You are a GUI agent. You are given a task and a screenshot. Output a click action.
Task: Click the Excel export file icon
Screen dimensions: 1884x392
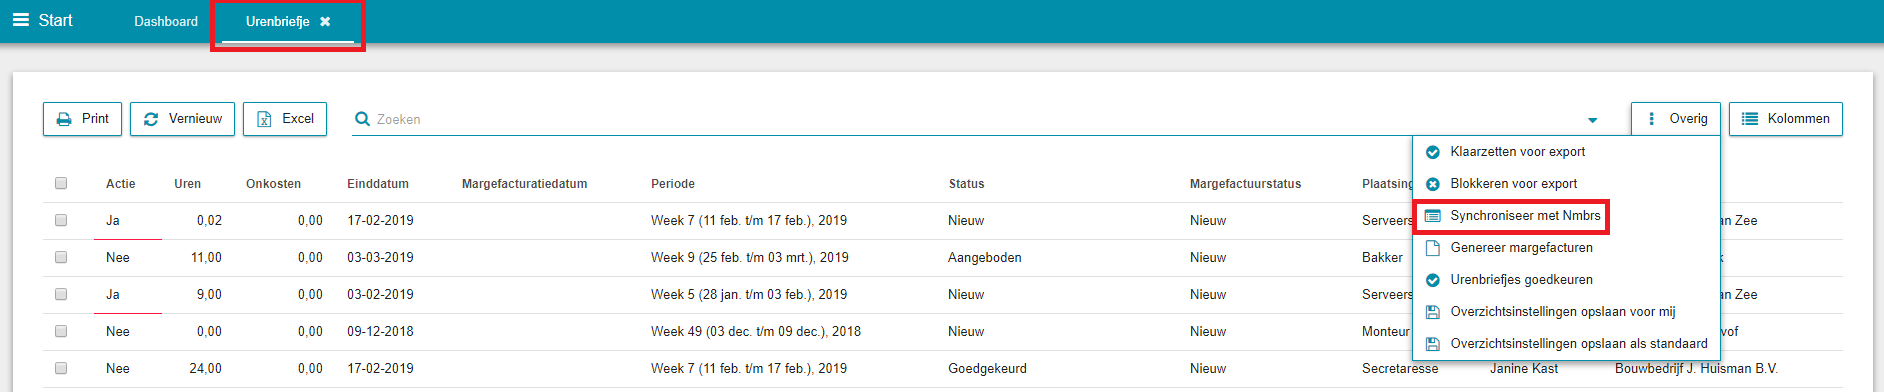(x=265, y=119)
